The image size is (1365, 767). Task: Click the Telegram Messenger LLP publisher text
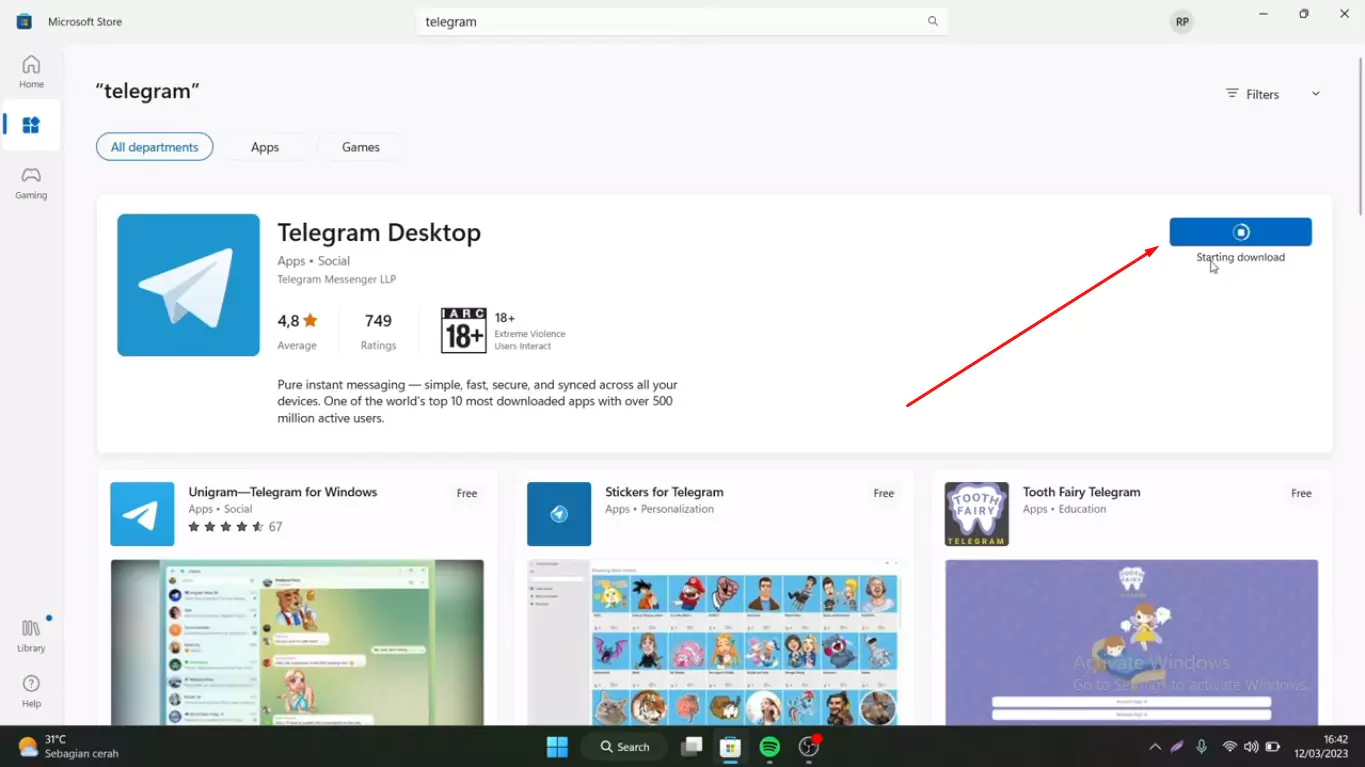pos(336,279)
